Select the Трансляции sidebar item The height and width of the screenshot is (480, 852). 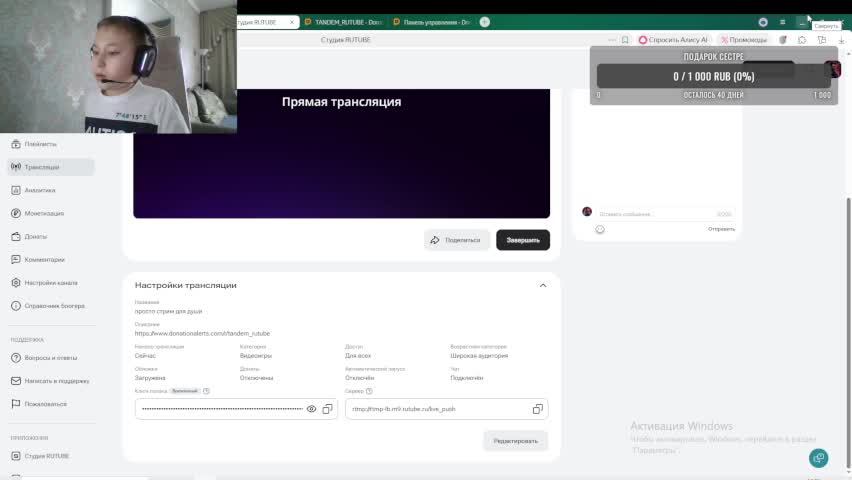click(x=51, y=167)
